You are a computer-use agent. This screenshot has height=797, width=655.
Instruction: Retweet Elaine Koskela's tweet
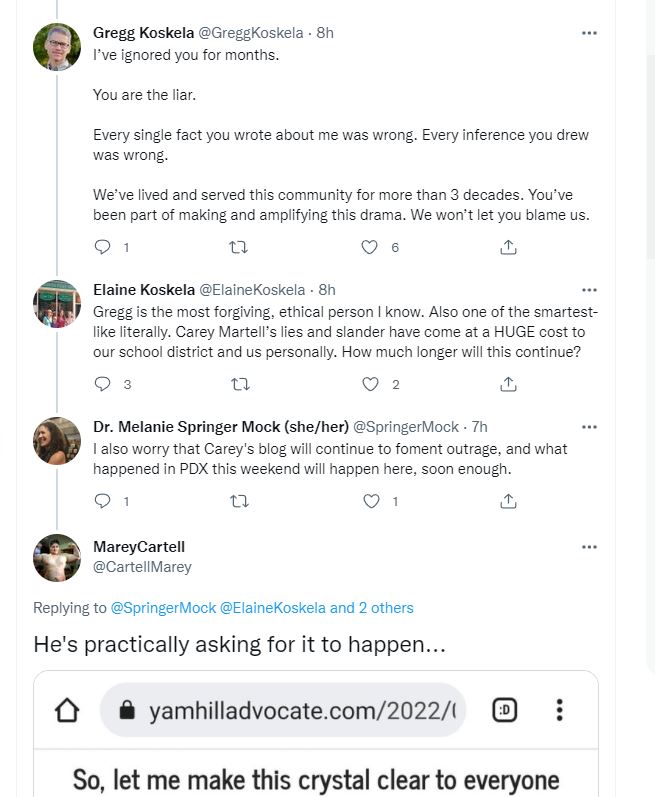239,384
